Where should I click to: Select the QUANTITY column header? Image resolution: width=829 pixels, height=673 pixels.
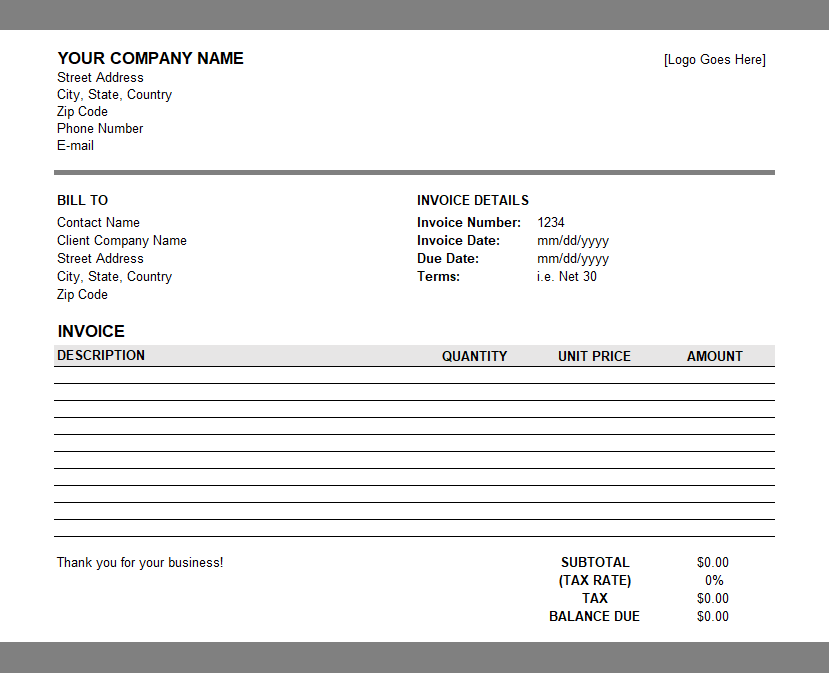(x=474, y=356)
